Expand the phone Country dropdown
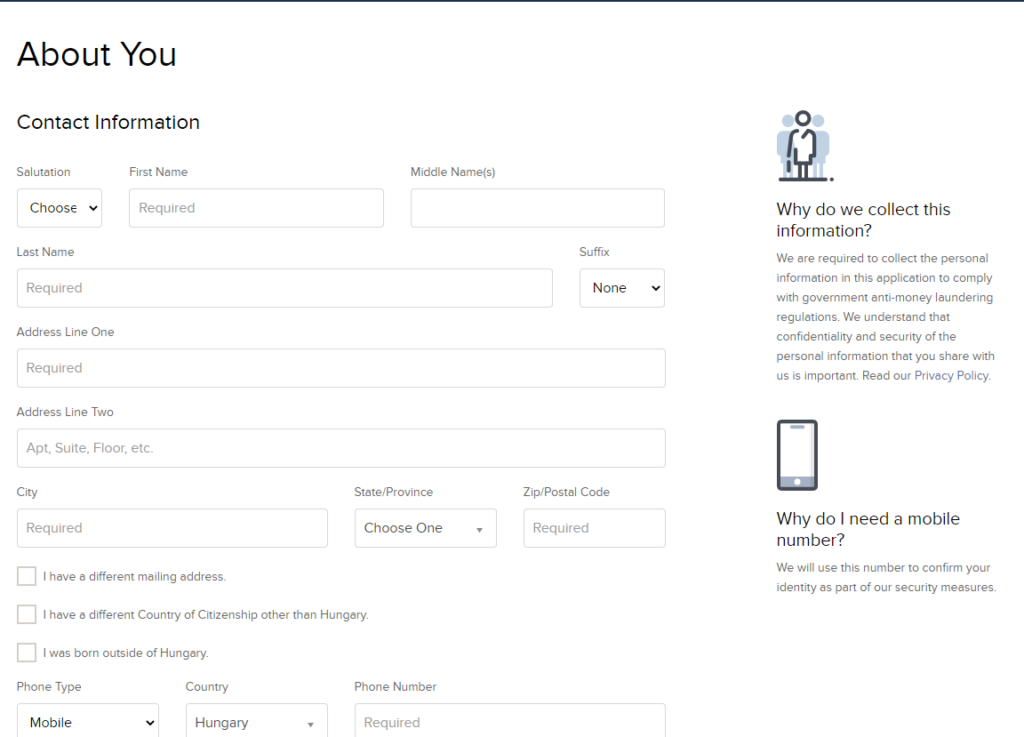 [x=256, y=721]
